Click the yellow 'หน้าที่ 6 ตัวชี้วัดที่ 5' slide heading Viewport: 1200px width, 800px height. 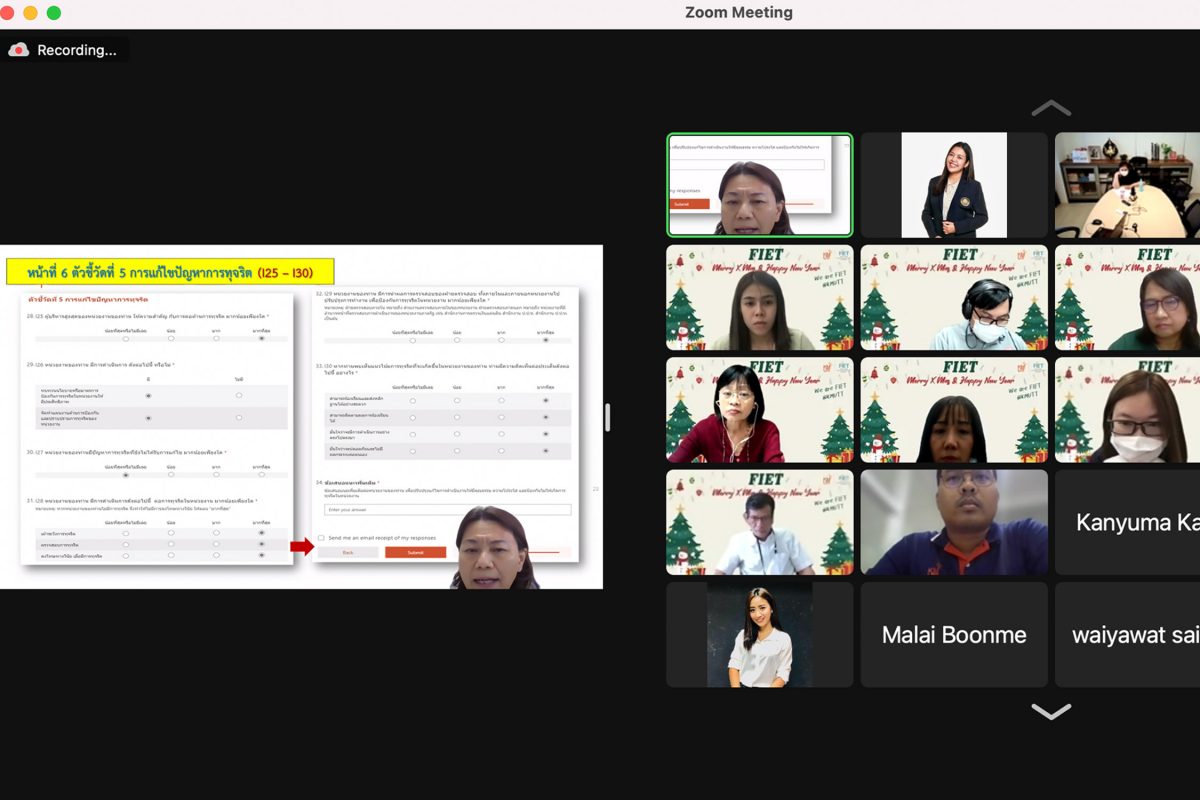(x=171, y=271)
